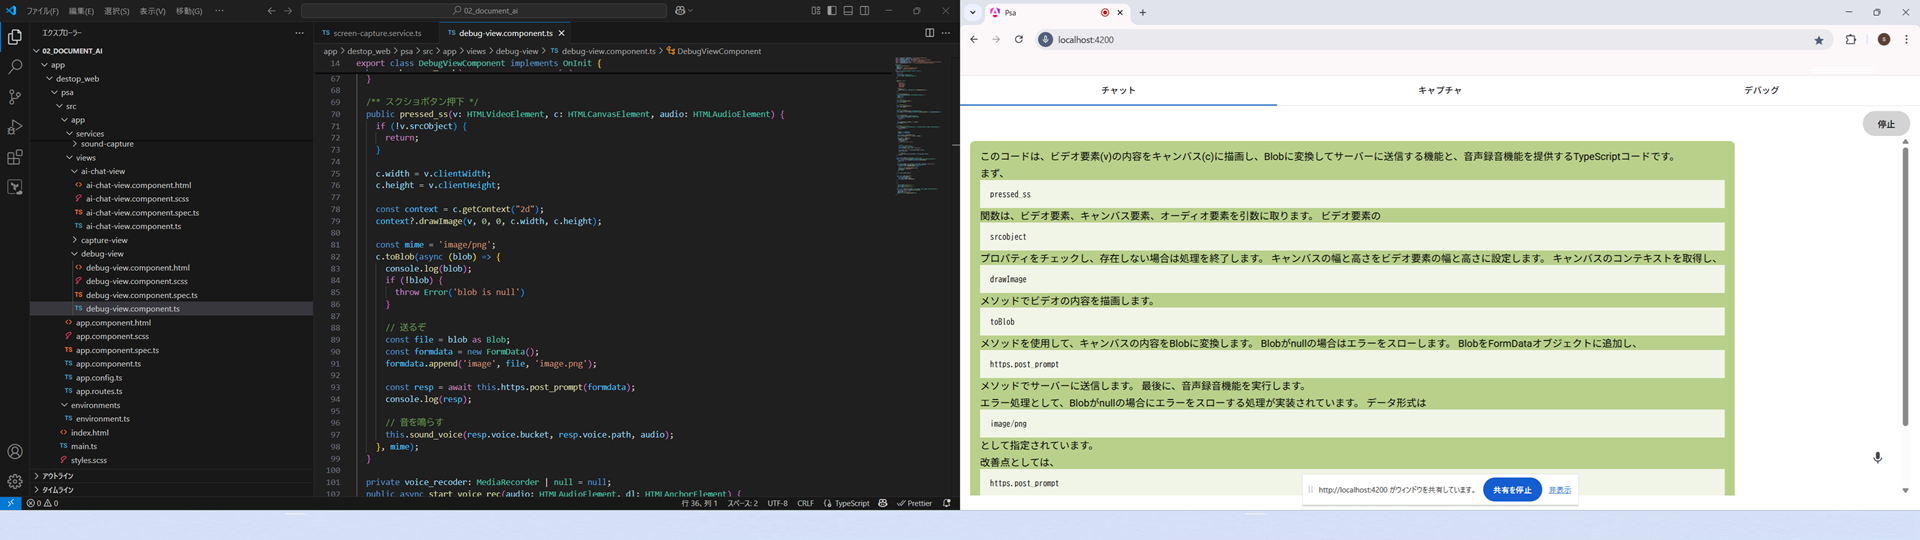Click the UTF-8 encoding selector

[x=778, y=503]
